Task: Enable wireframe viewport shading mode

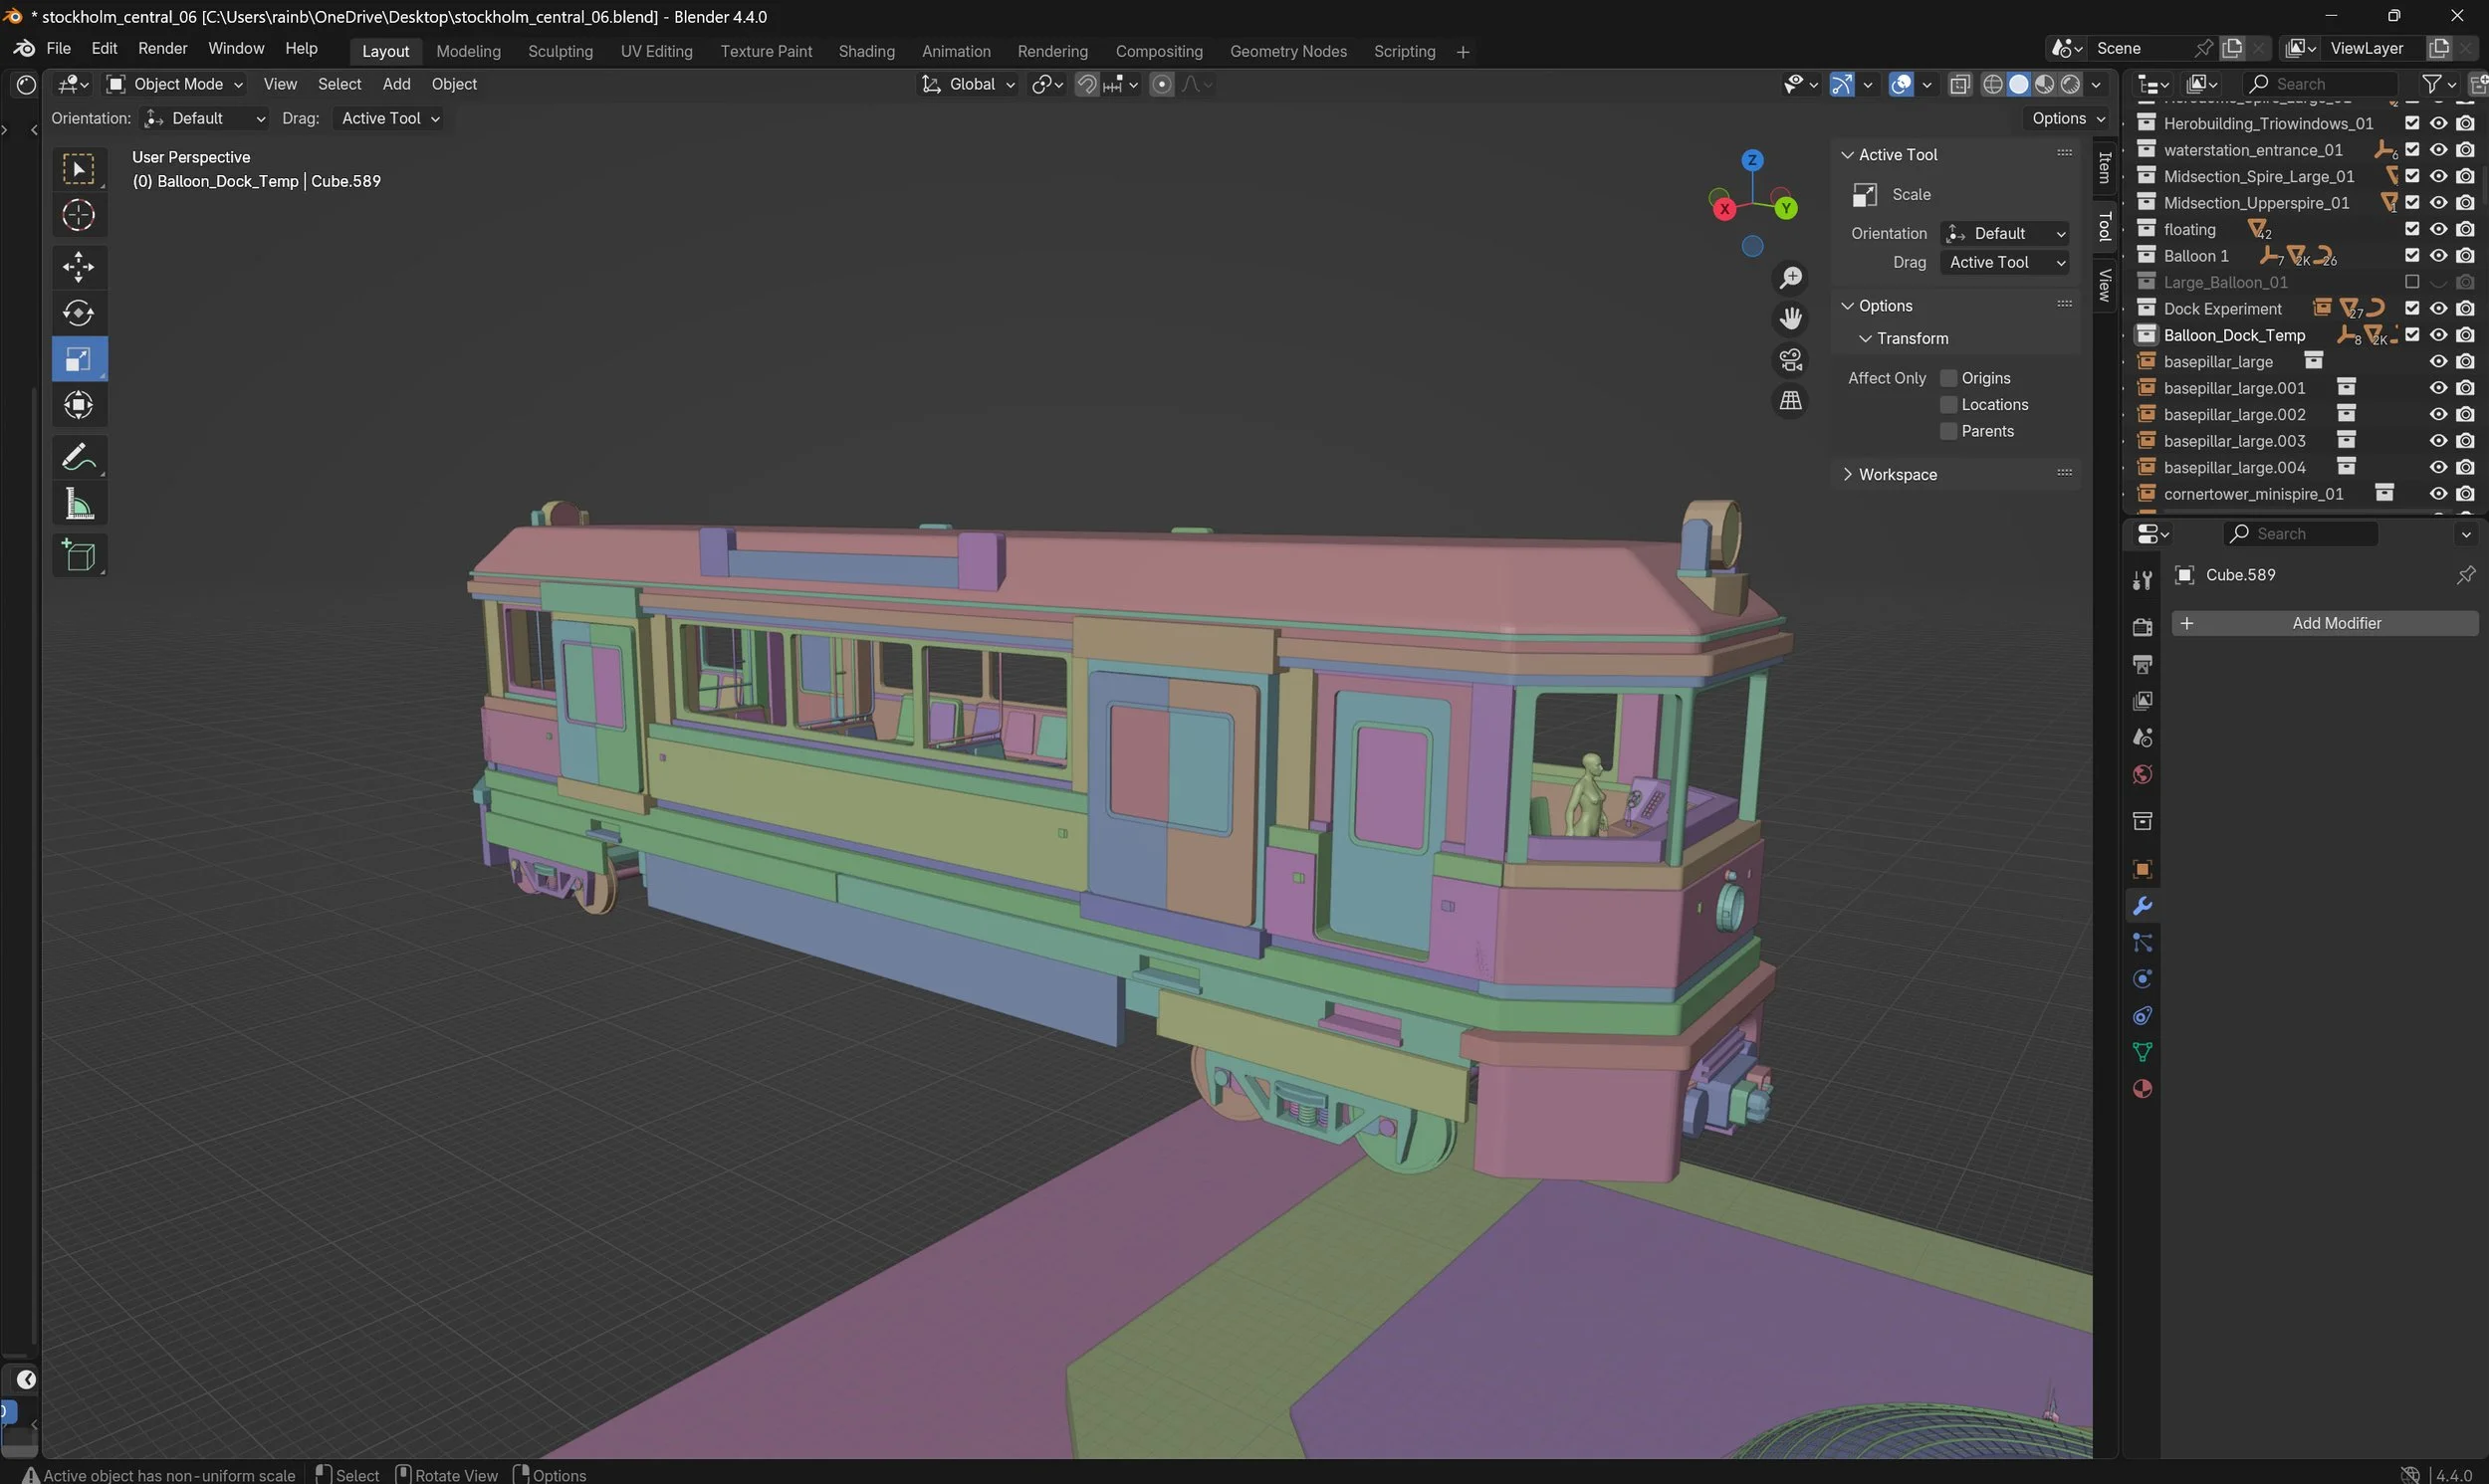Action: [1991, 84]
